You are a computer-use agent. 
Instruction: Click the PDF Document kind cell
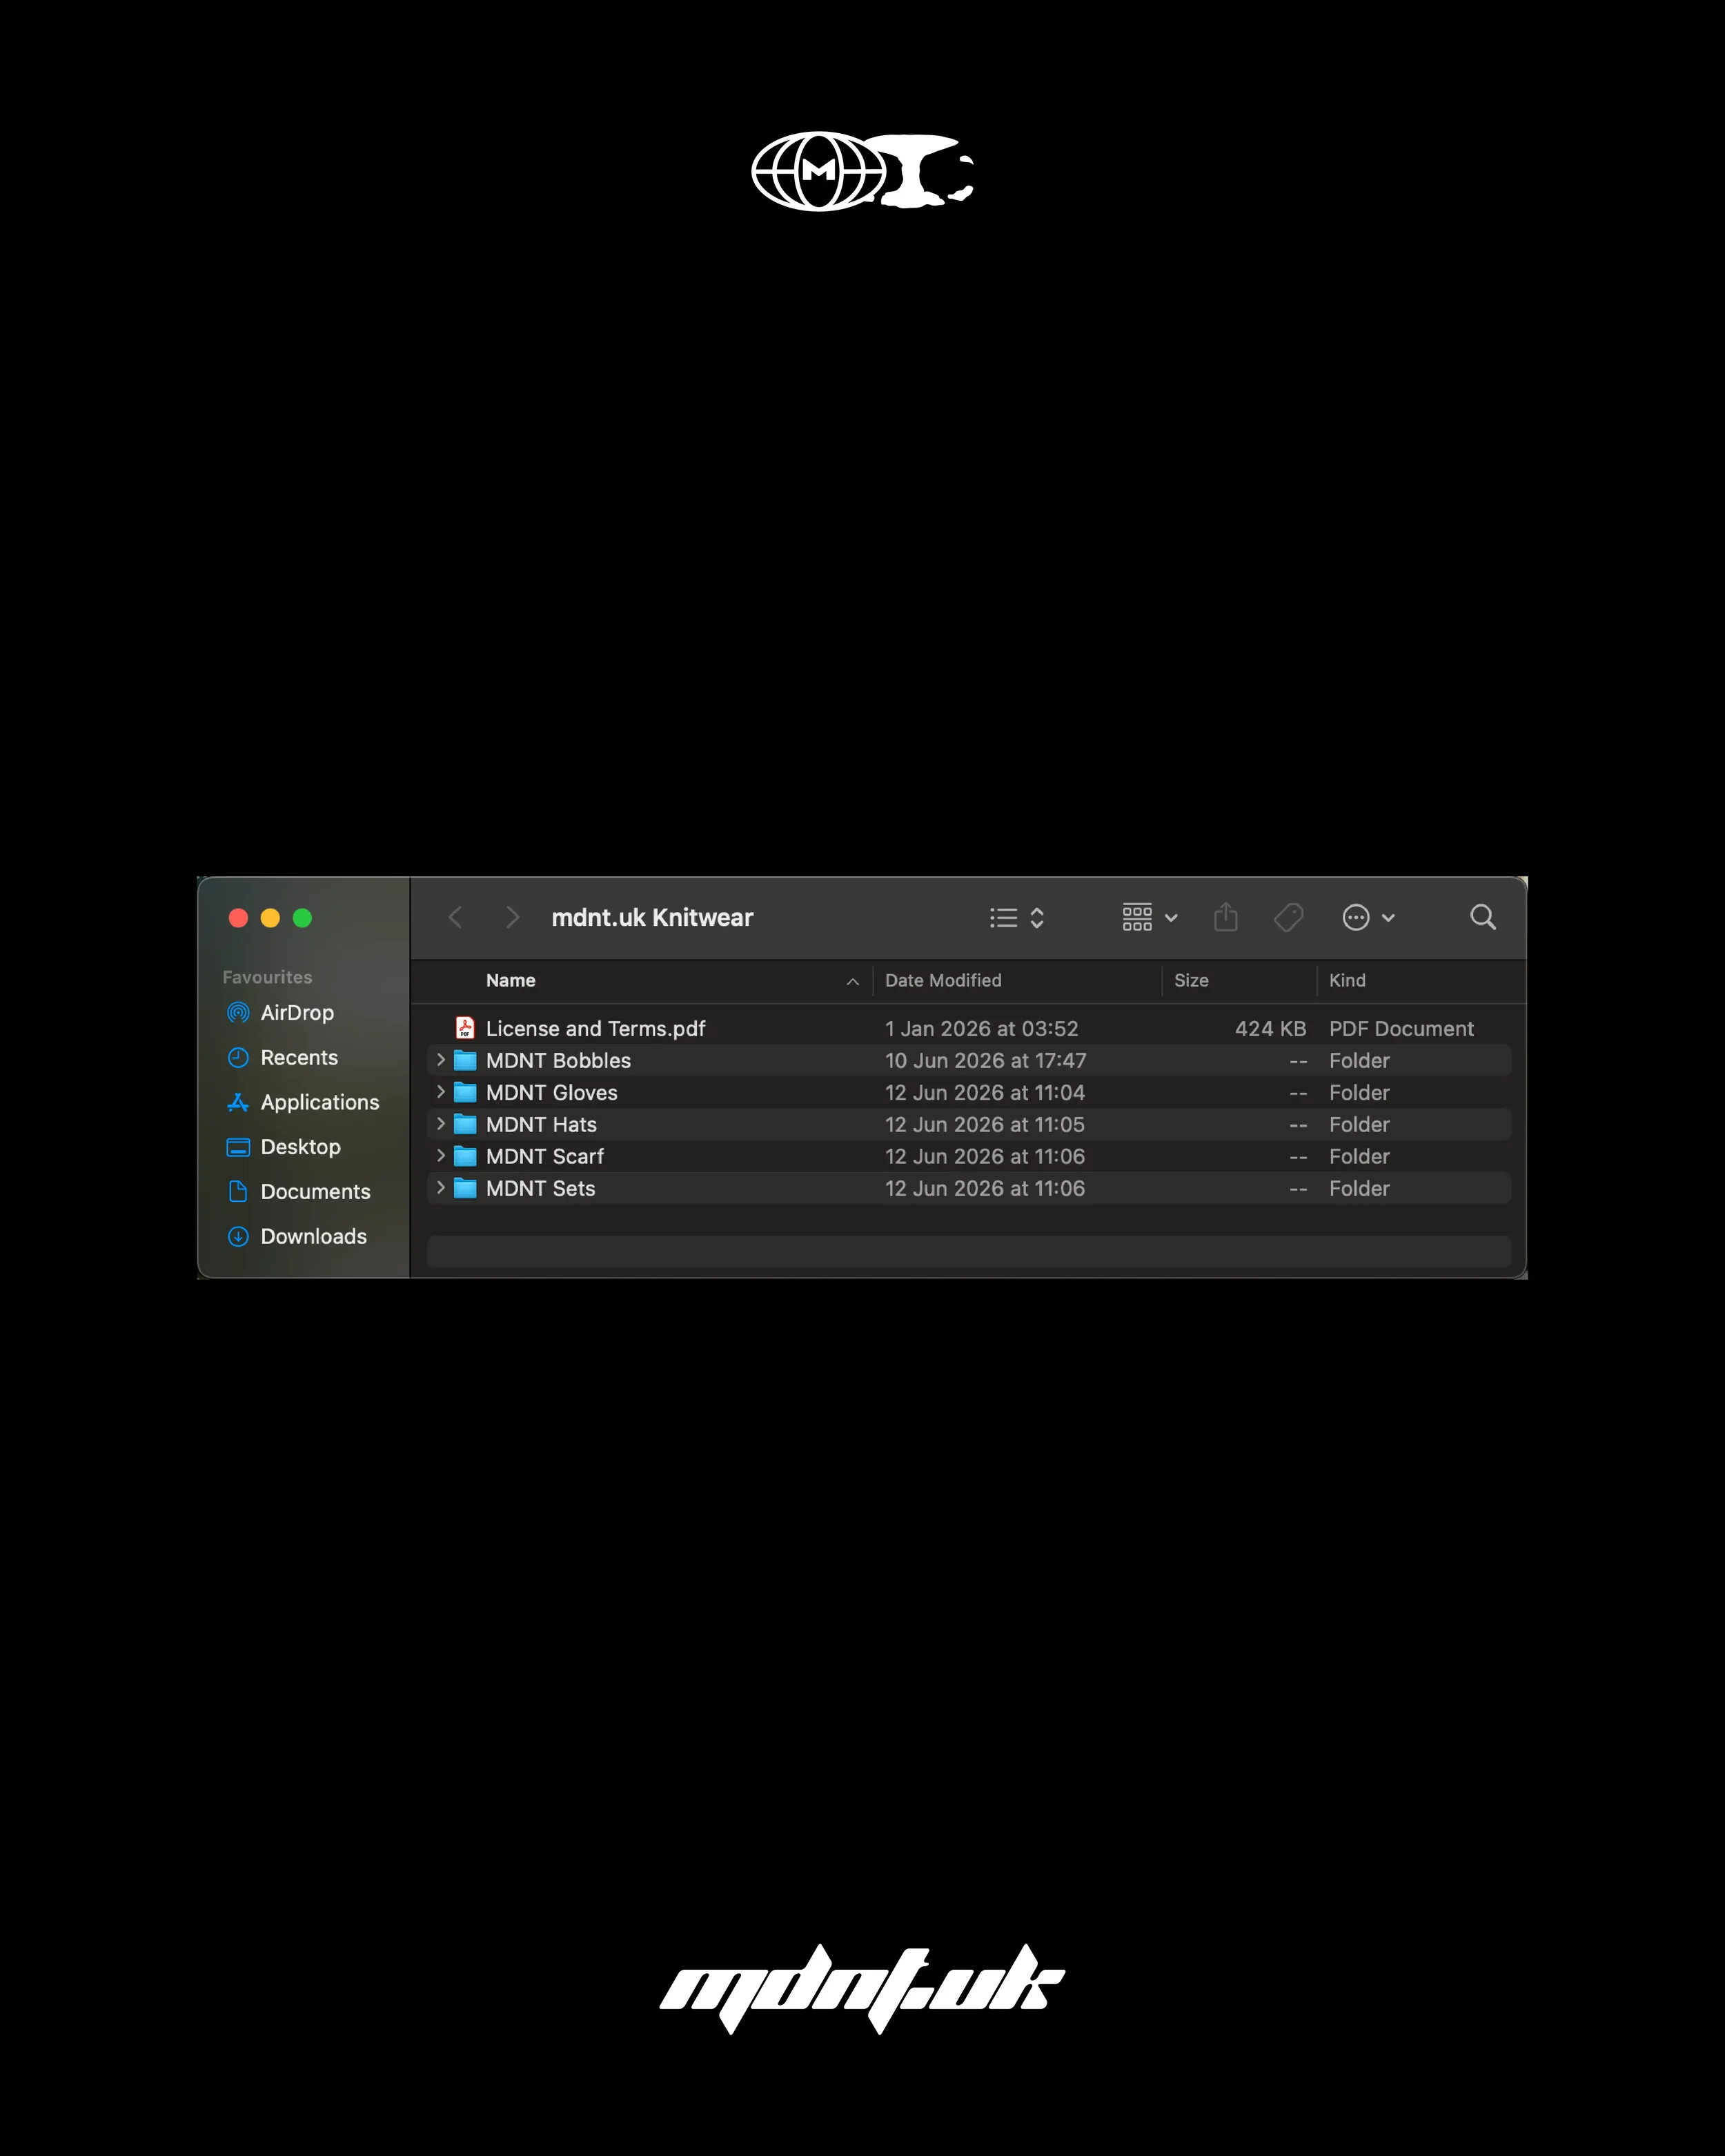[1401, 1029]
